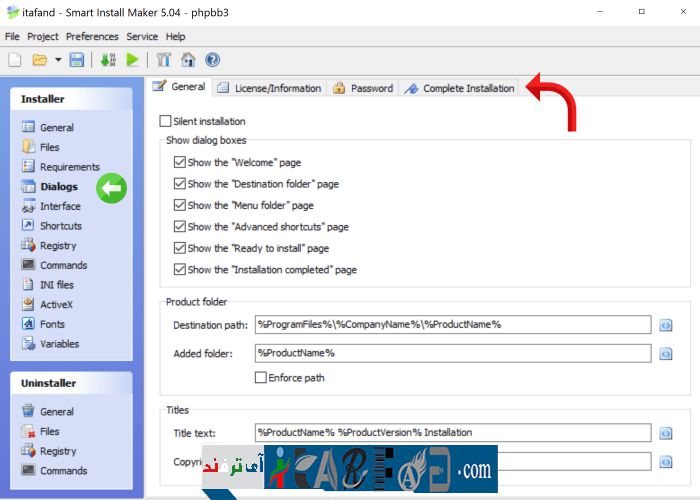Click the Save project floppy icon
The image size is (700, 500).
77,60
